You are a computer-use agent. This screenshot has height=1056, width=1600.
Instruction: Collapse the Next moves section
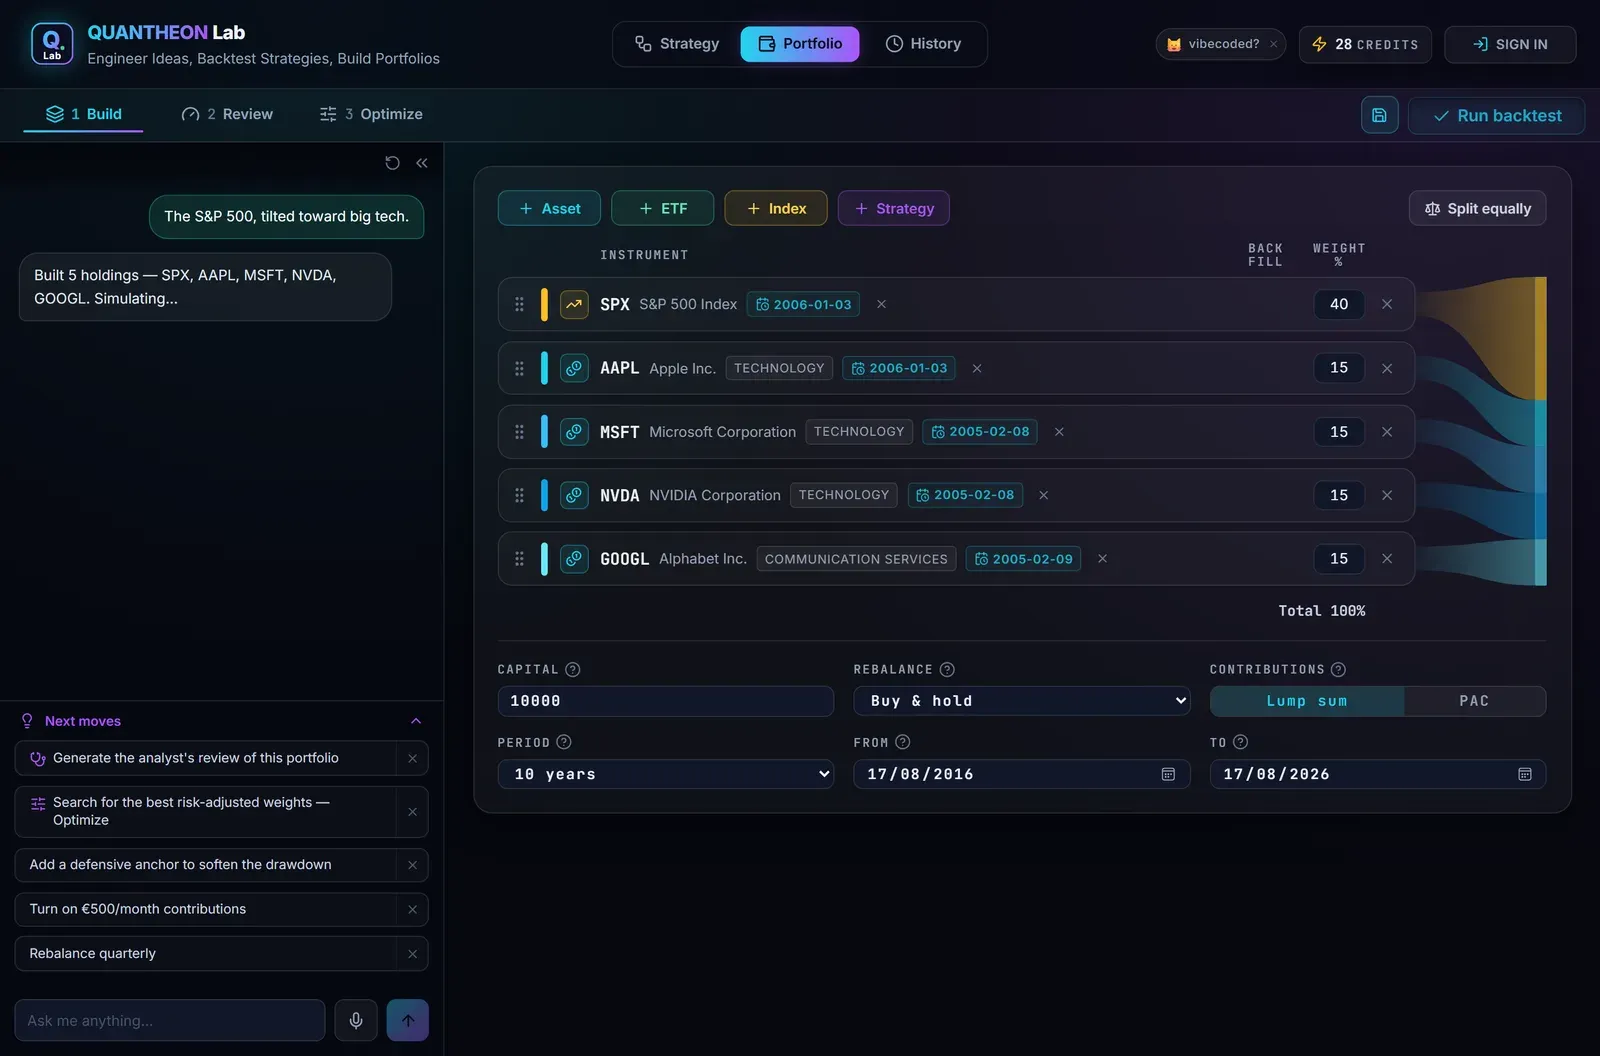[x=416, y=721]
